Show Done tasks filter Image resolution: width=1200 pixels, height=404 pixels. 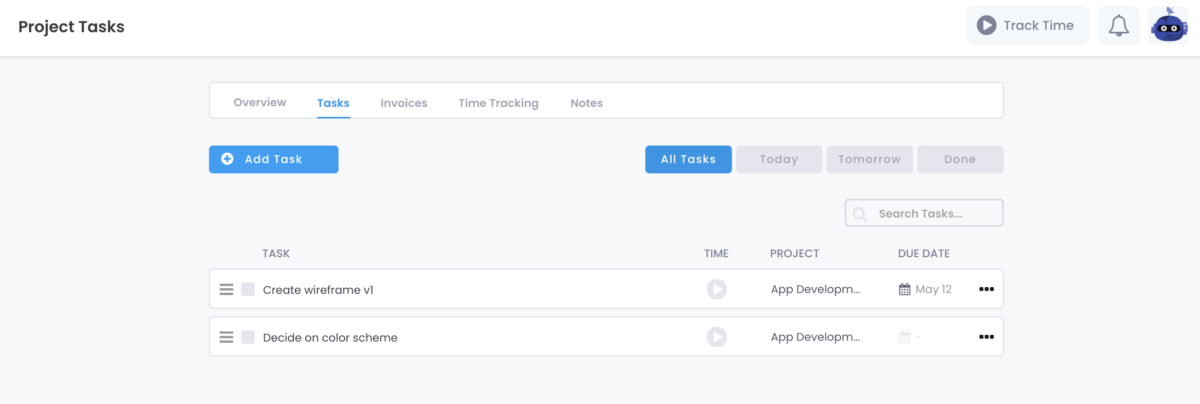[x=960, y=159]
